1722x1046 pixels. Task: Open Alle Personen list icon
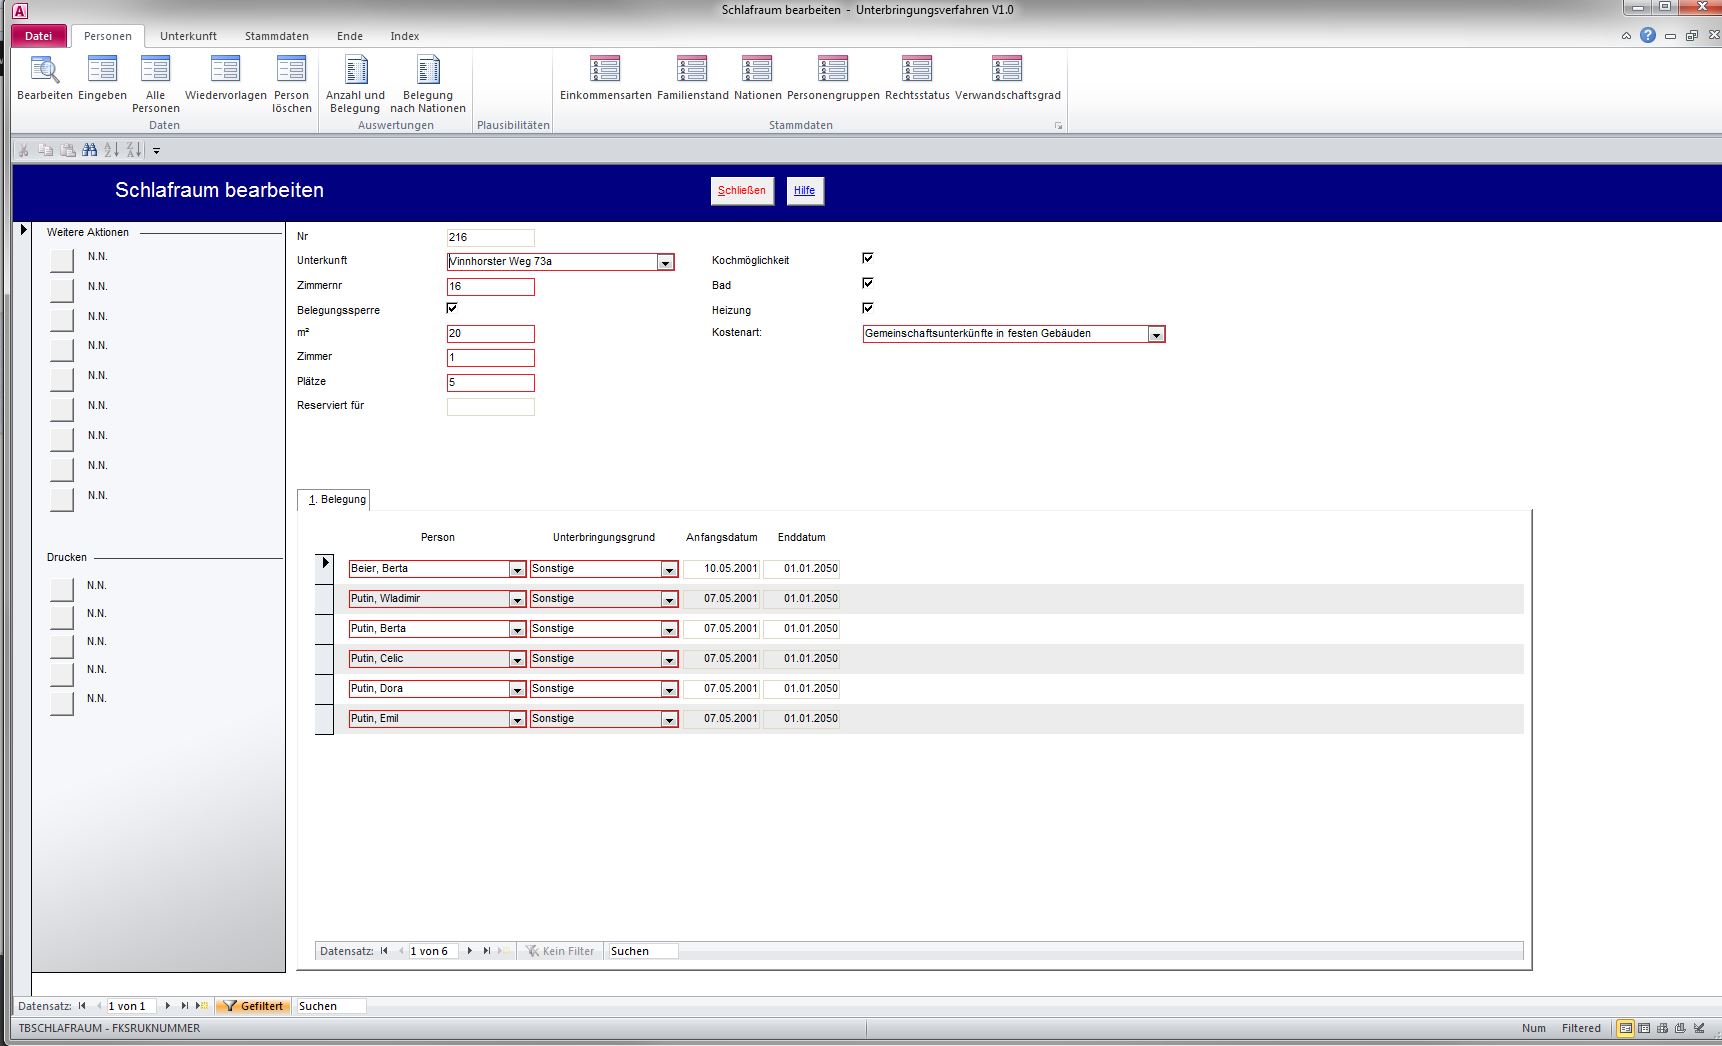point(156,84)
